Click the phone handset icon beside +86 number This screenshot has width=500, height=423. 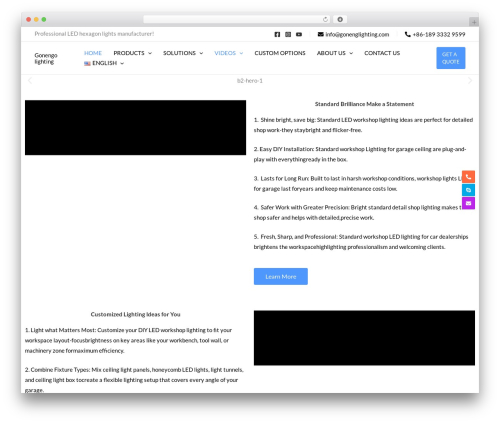[x=407, y=34]
